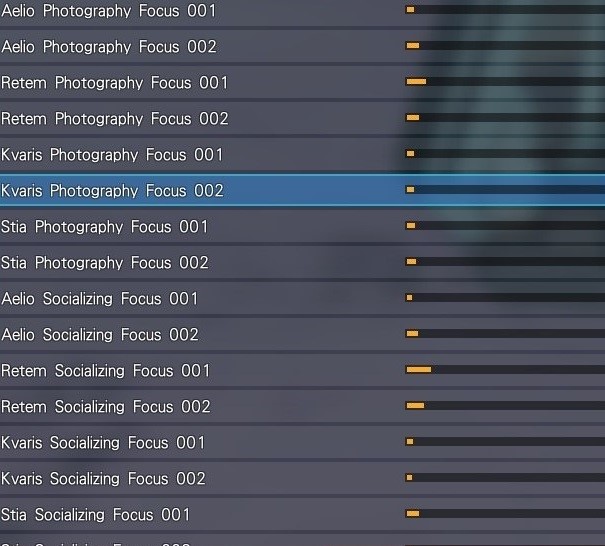Click highlighted Kvaris Photography Focus 002 row
This screenshot has height=546, width=605.
tap(302, 190)
